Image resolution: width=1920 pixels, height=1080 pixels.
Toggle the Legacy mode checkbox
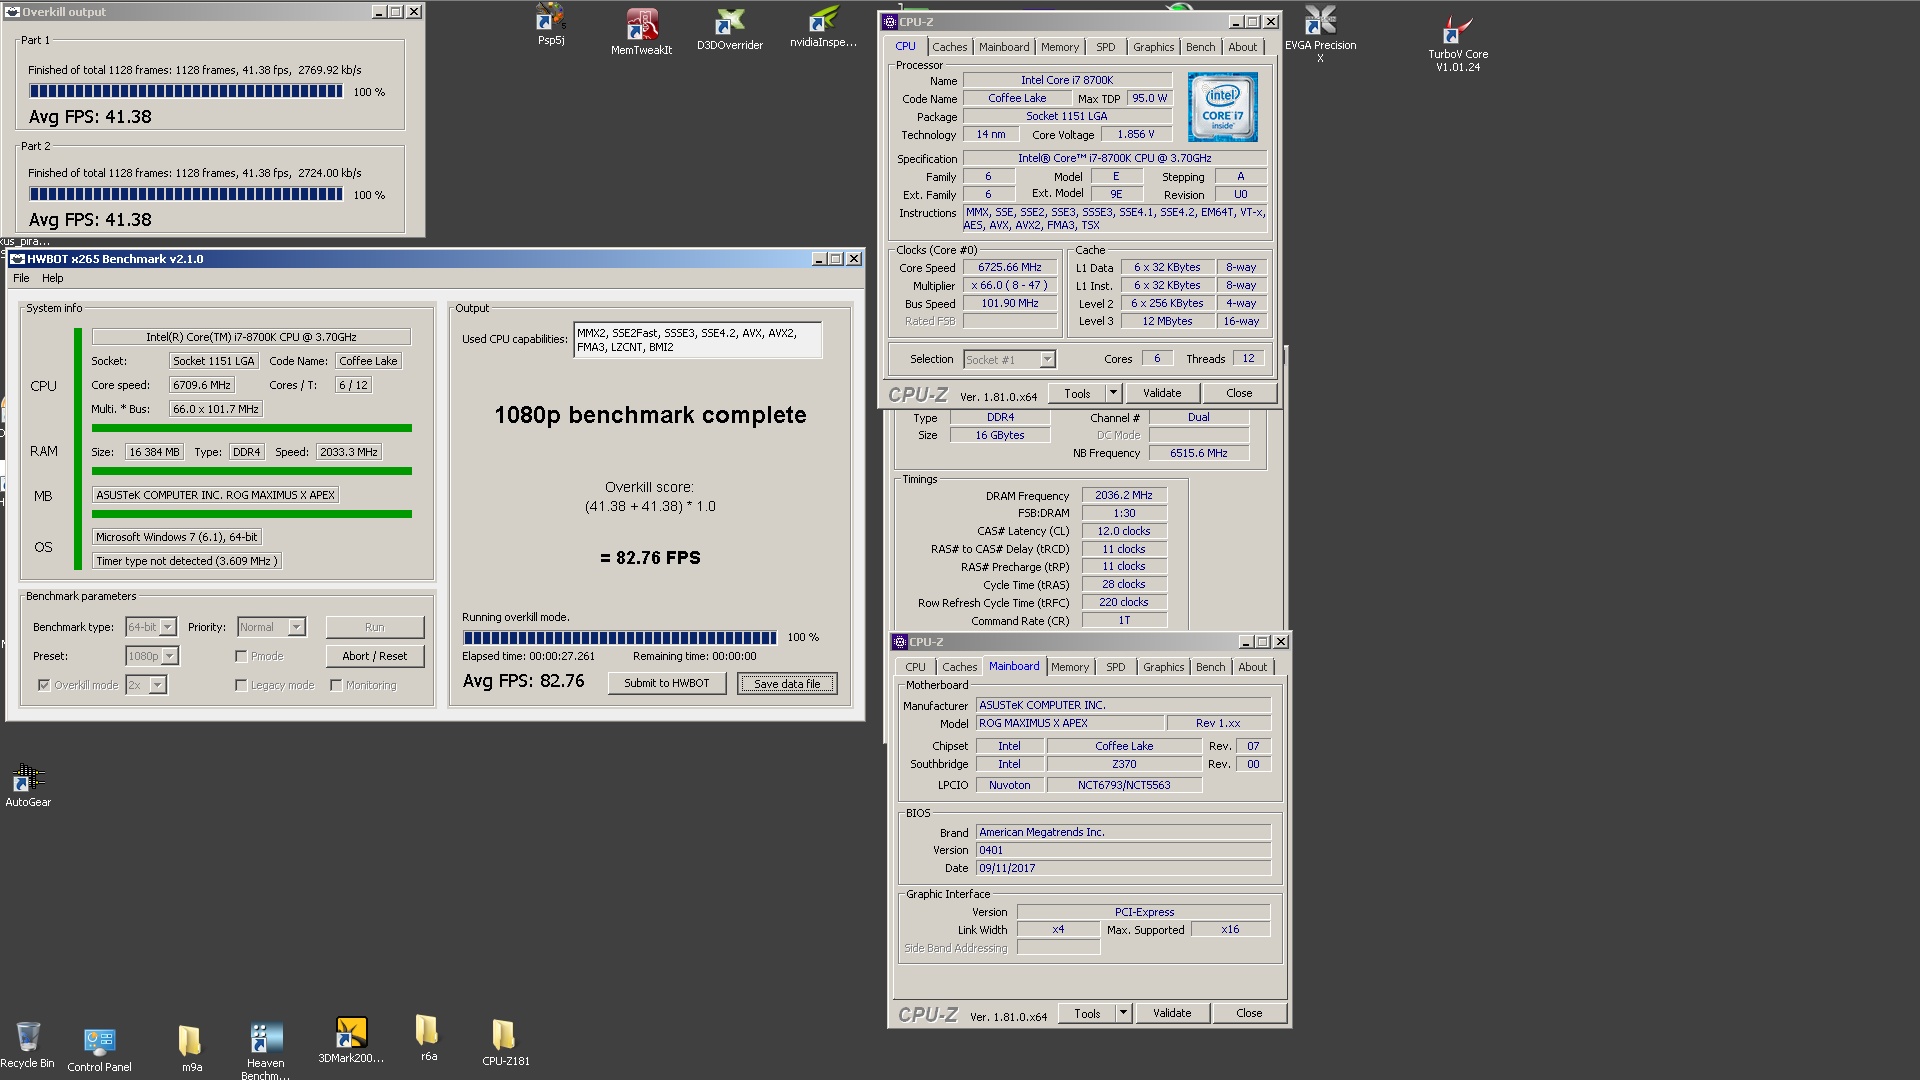[241, 685]
